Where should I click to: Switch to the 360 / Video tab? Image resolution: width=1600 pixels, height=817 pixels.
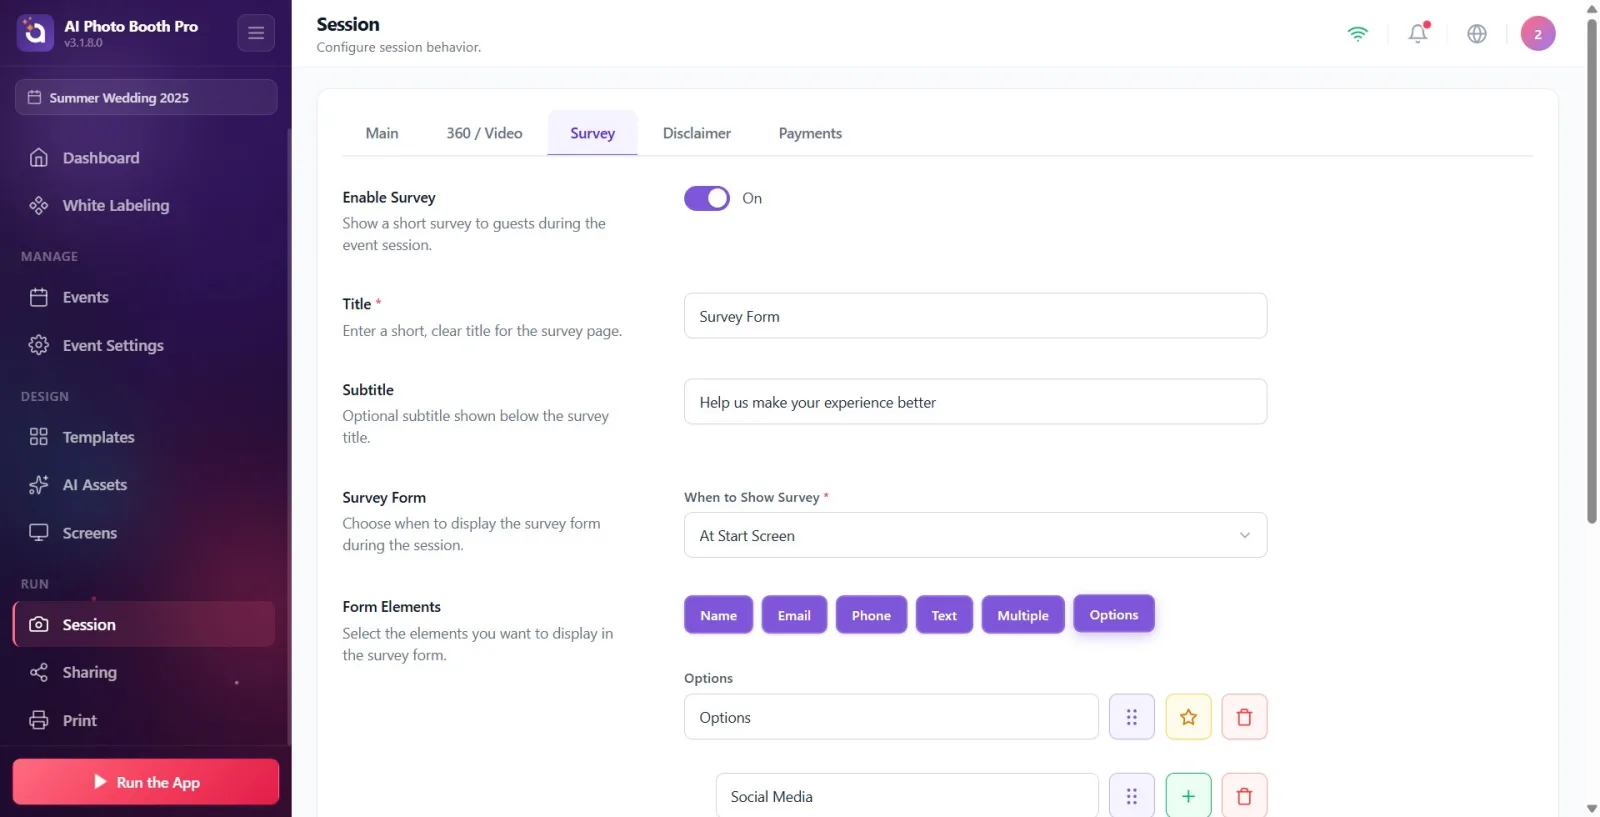point(484,133)
